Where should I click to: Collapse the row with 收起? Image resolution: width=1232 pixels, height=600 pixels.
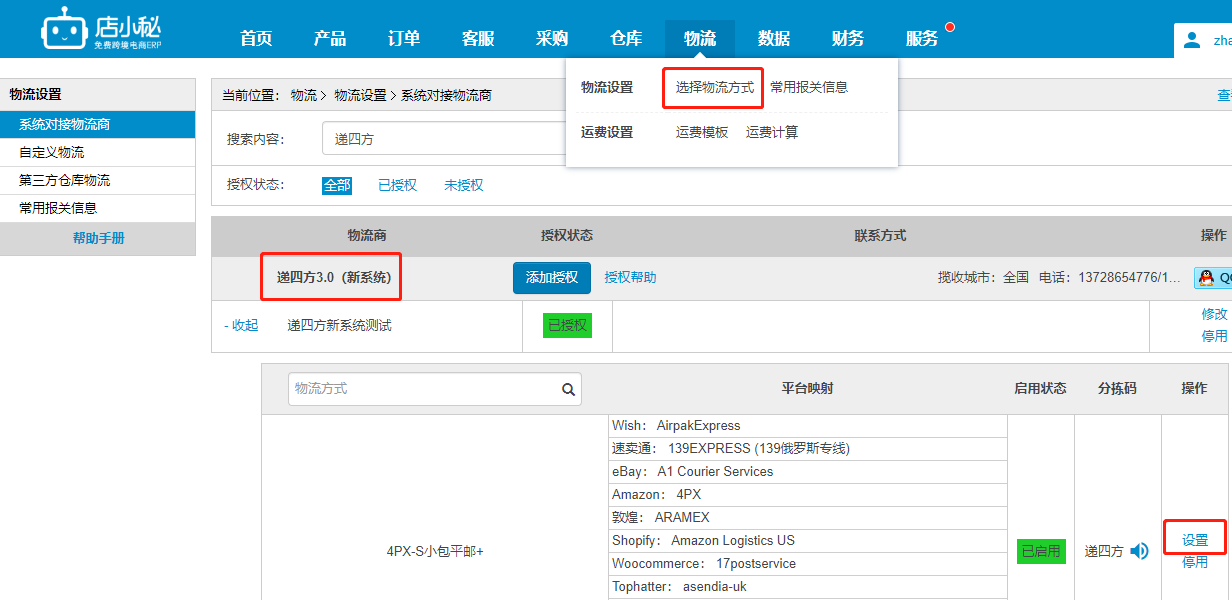(x=241, y=325)
